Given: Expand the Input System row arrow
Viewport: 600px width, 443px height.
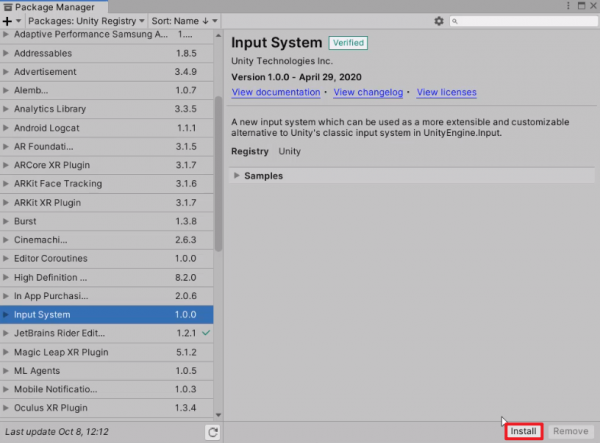Looking at the screenshot, I should click(5, 314).
